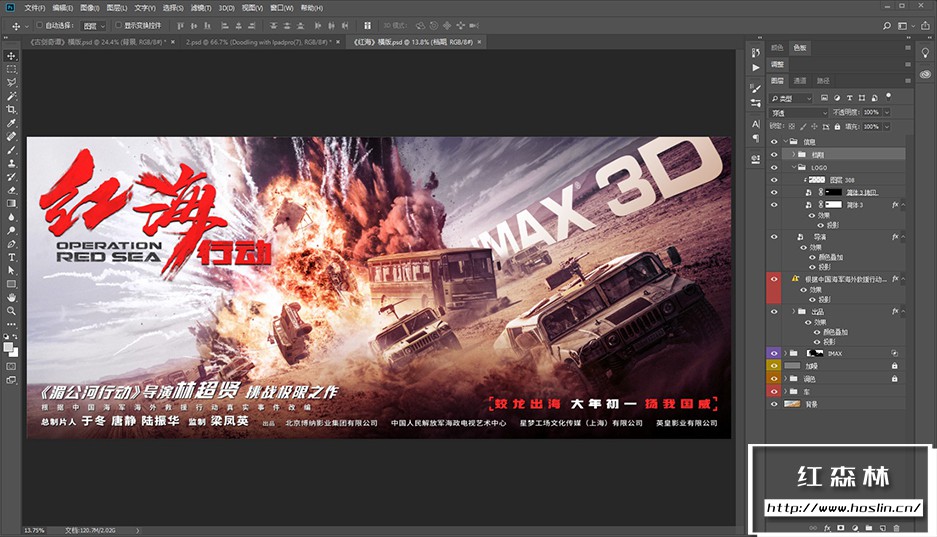Expand the IMAX layer group
Viewport: 937px width, 537px height.
[x=786, y=354]
